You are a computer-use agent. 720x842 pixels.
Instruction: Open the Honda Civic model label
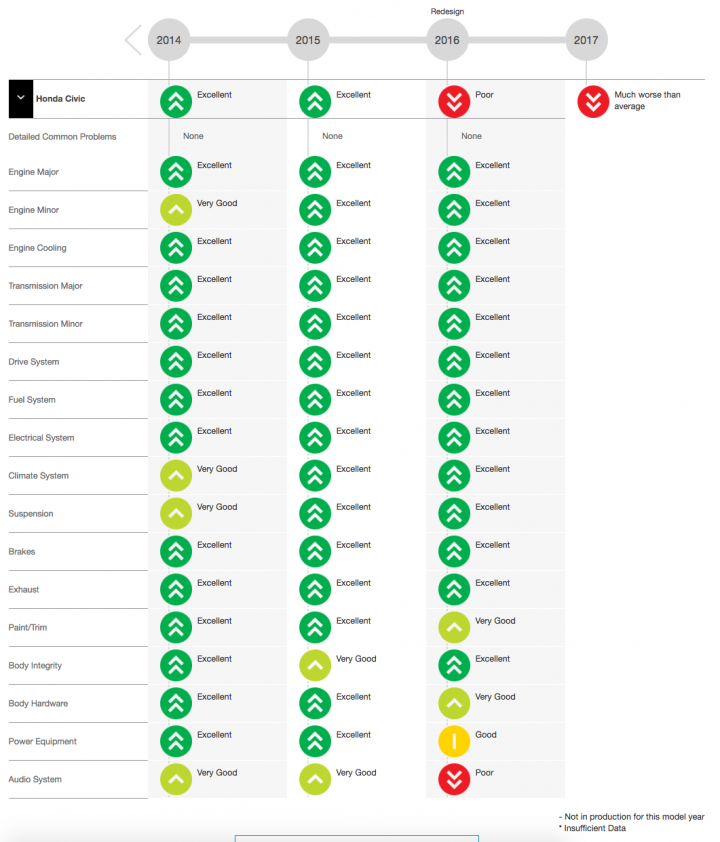61,99
